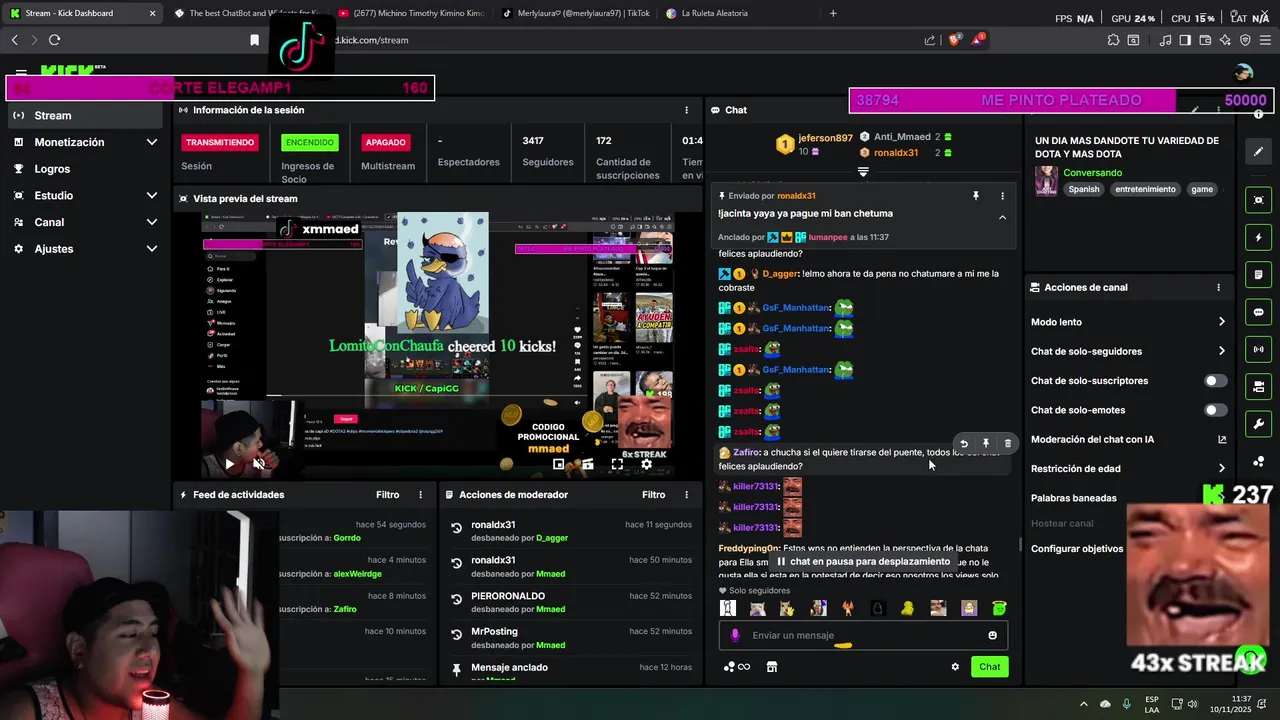Open stream preview settings gear

coord(646,464)
